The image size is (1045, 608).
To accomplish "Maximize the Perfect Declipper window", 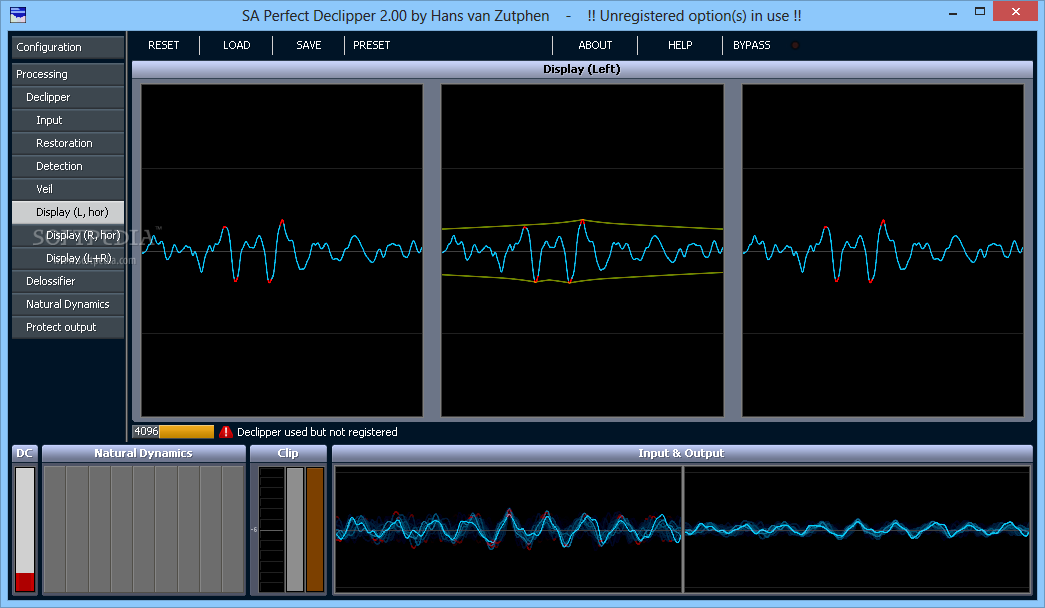I will (x=980, y=12).
